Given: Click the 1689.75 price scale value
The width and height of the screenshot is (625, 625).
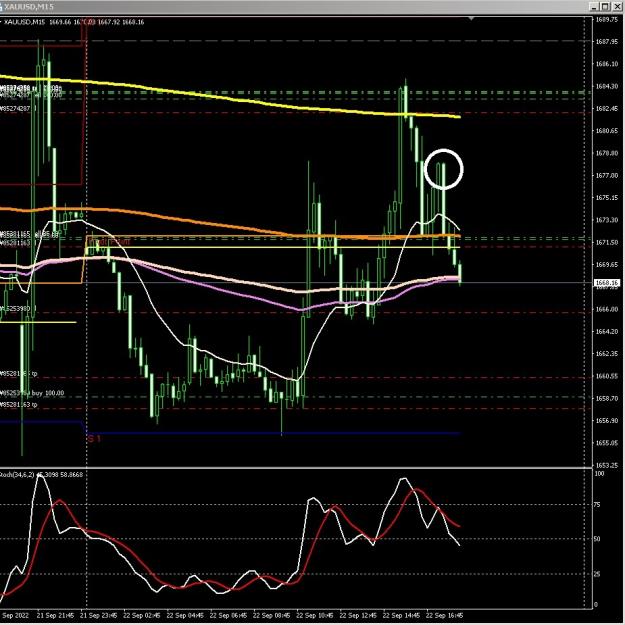Looking at the screenshot, I should pos(607,19).
